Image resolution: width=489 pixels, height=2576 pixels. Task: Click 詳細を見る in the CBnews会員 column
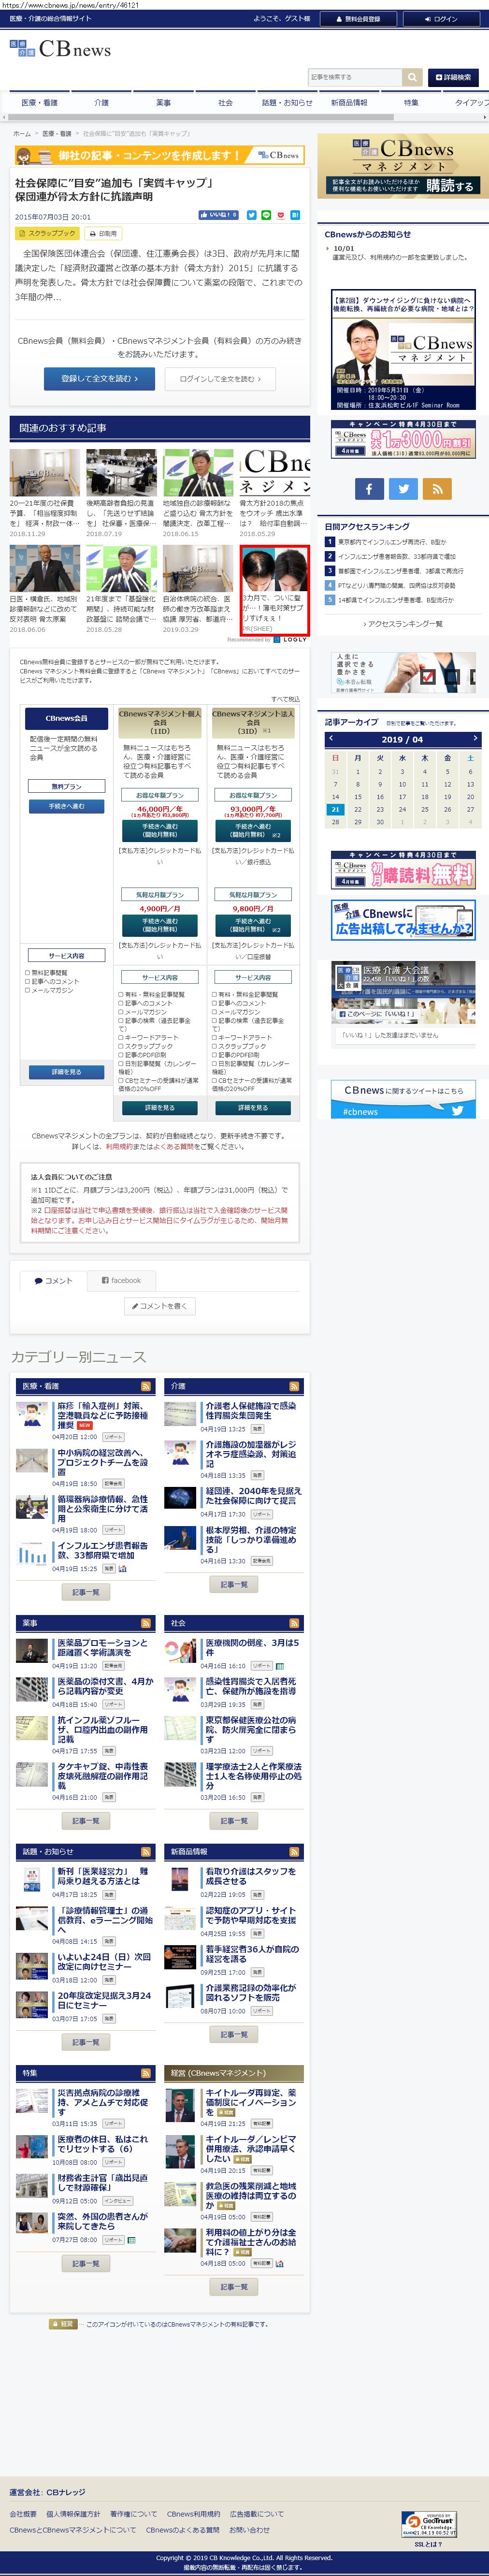pyautogui.click(x=67, y=1071)
